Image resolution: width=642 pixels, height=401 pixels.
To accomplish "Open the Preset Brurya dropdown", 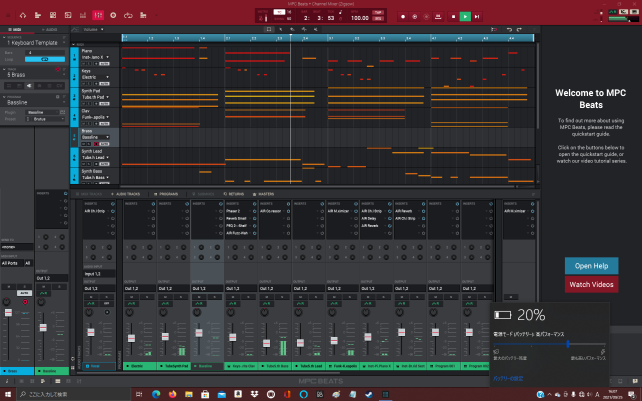I will click(46, 119).
